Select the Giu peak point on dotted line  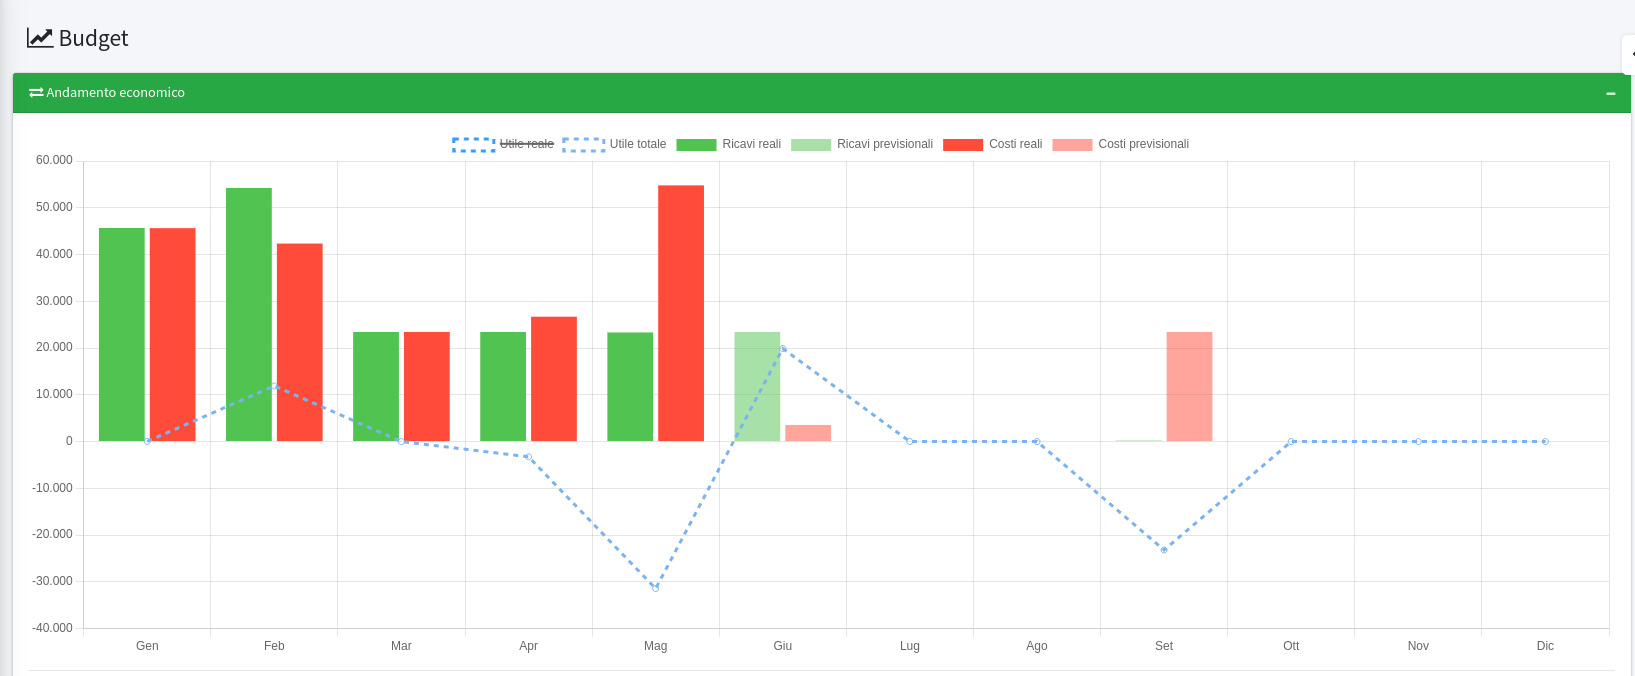pyautogui.click(x=782, y=349)
